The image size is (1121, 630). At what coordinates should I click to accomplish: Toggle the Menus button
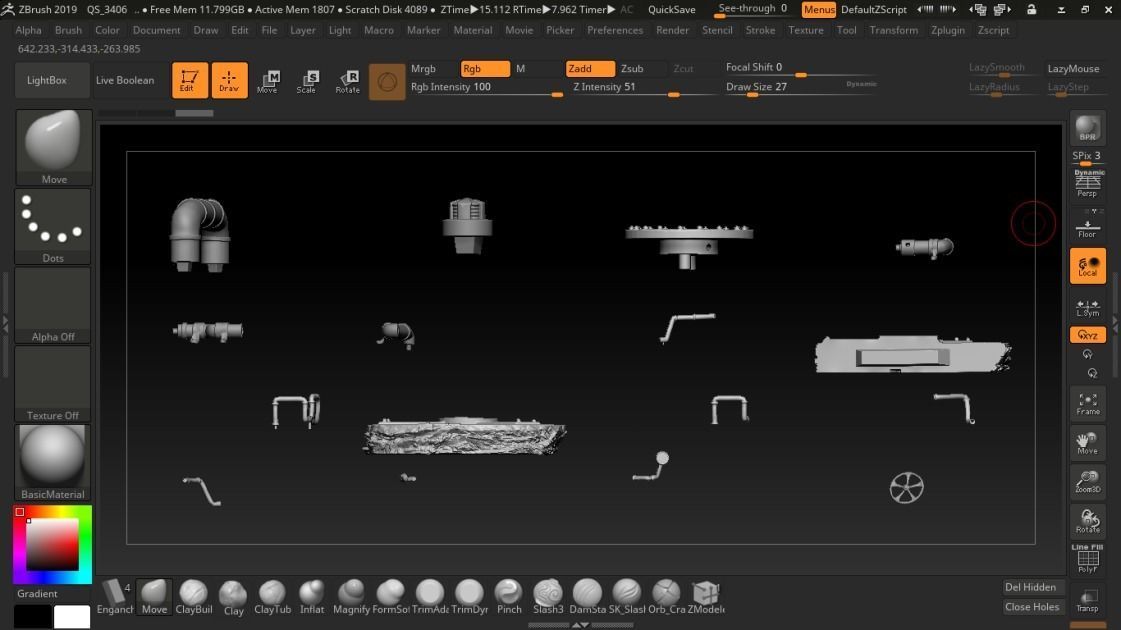tap(819, 9)
